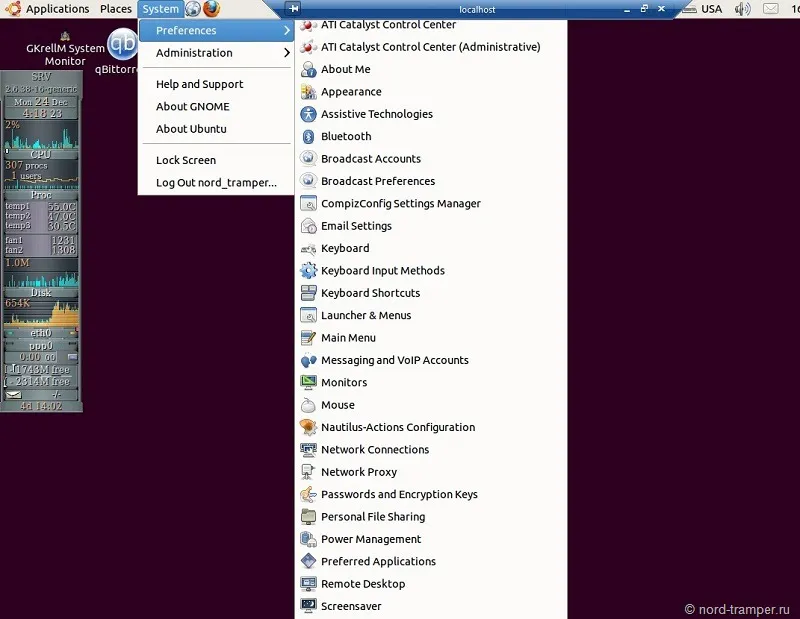This screenshot has width=800, height=619.
Task: Click the About Me user icon
Action: (308, 69)
